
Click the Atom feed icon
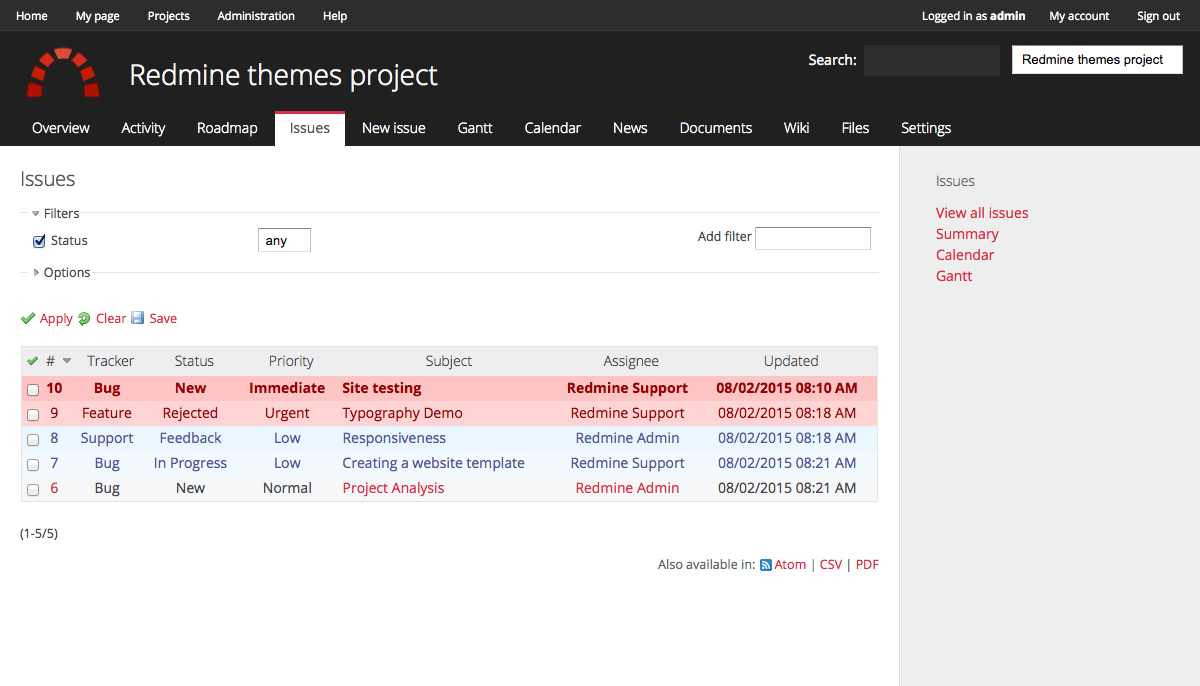(766, 565)
